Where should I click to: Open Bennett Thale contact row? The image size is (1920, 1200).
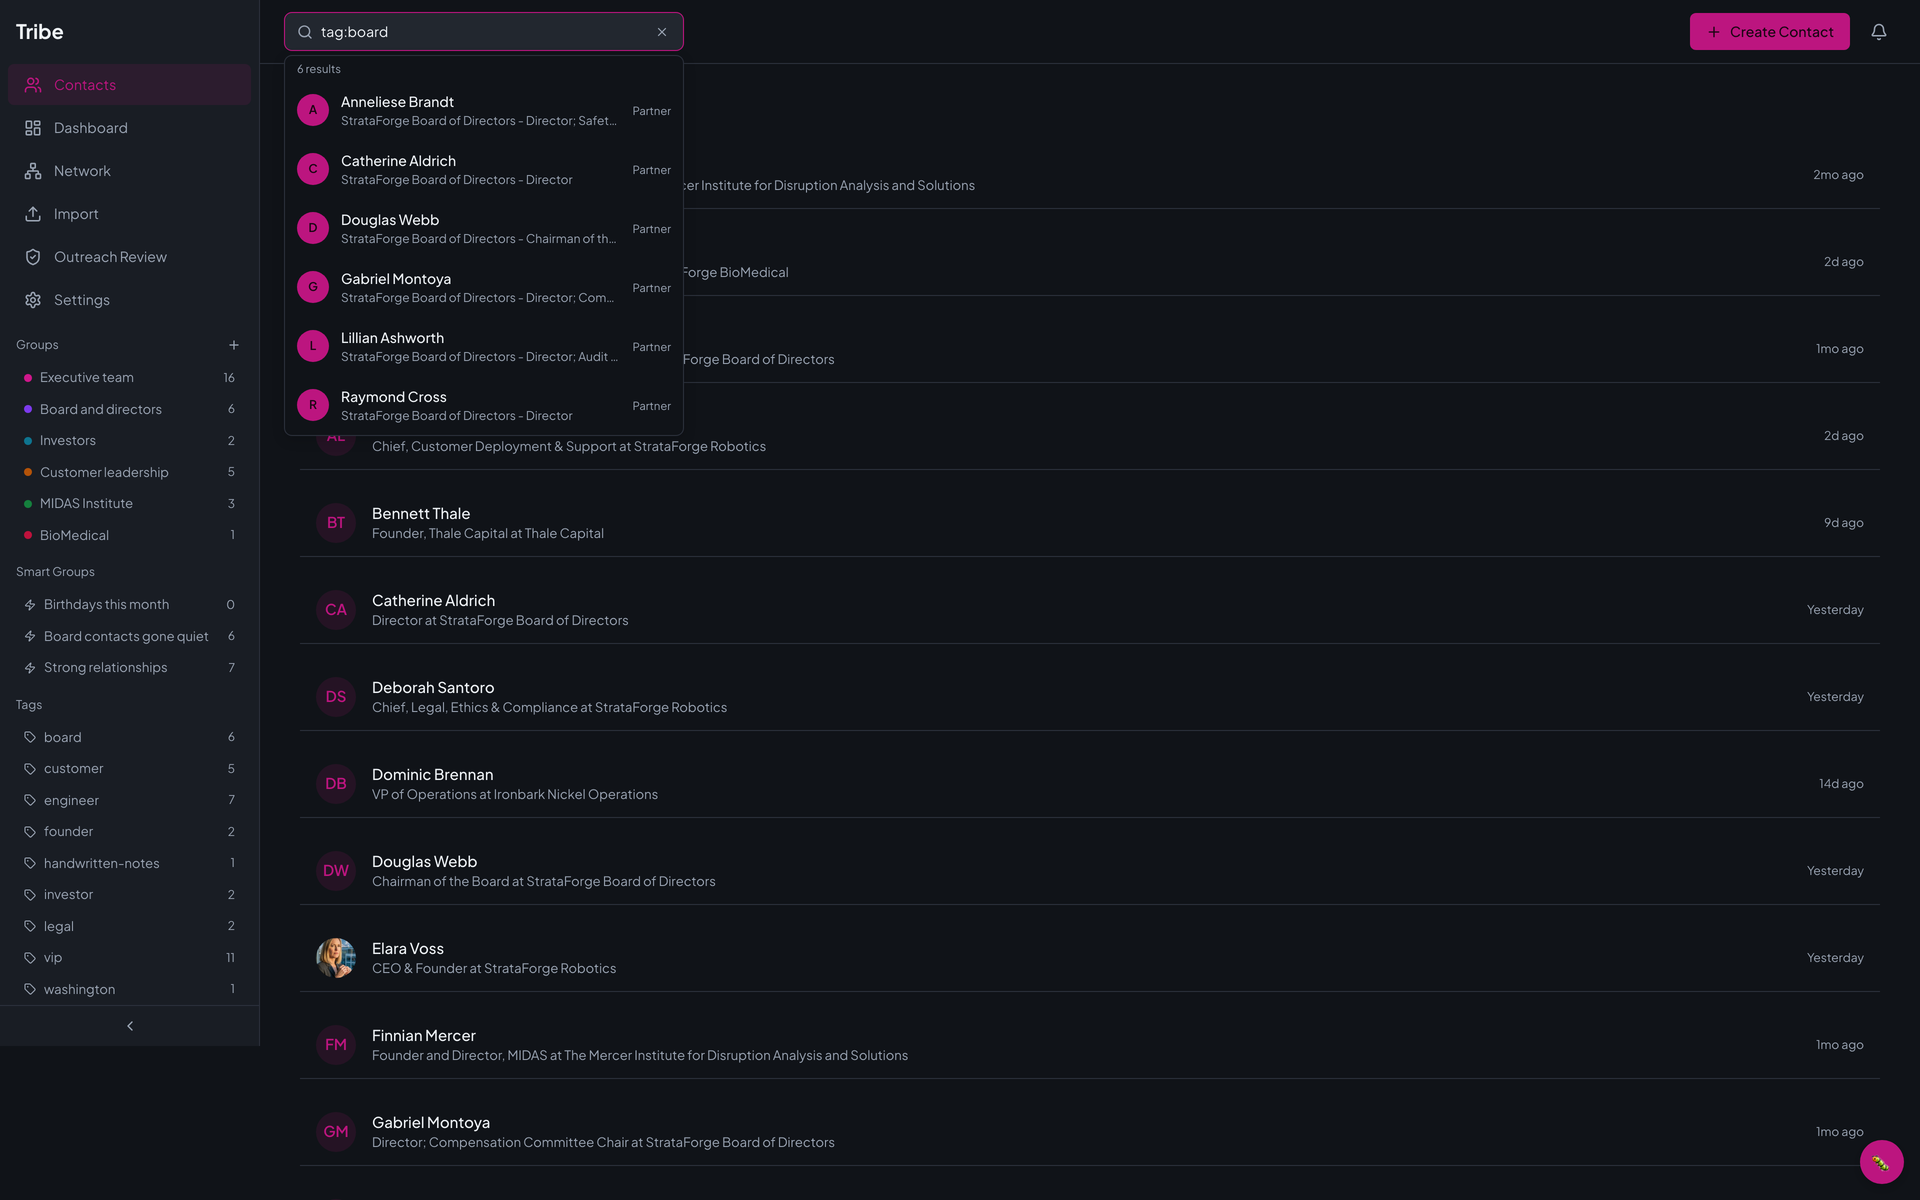pyautogui.click(x=1090, y=523)
